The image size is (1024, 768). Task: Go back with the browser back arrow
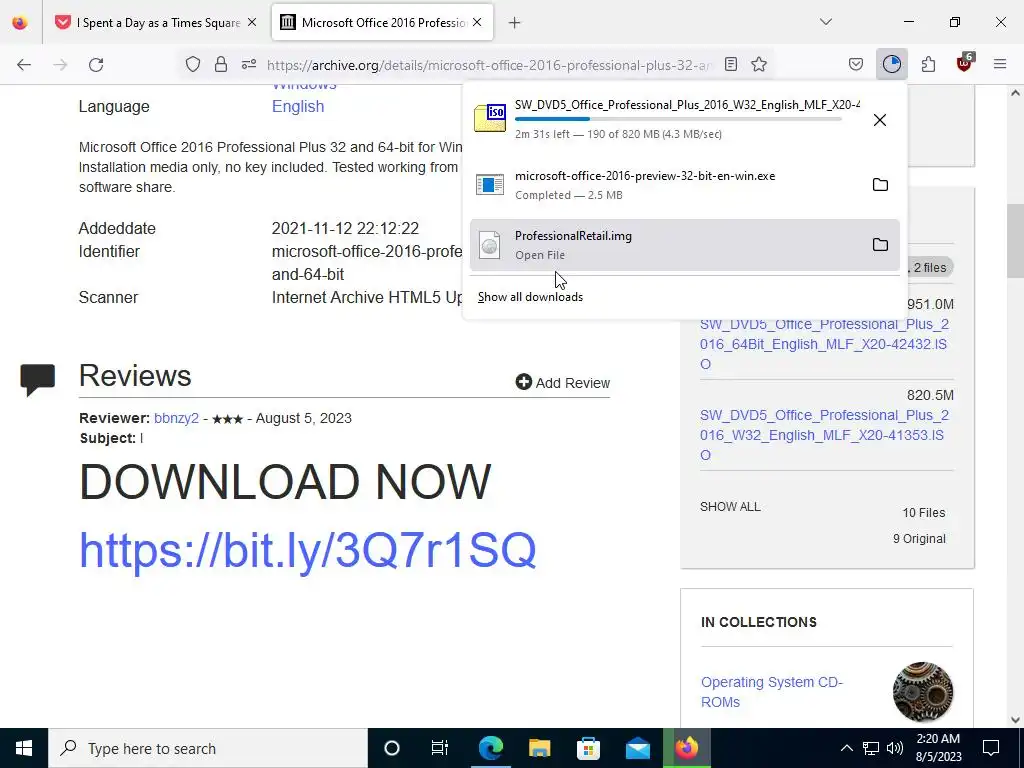click(x=24, y=65)
